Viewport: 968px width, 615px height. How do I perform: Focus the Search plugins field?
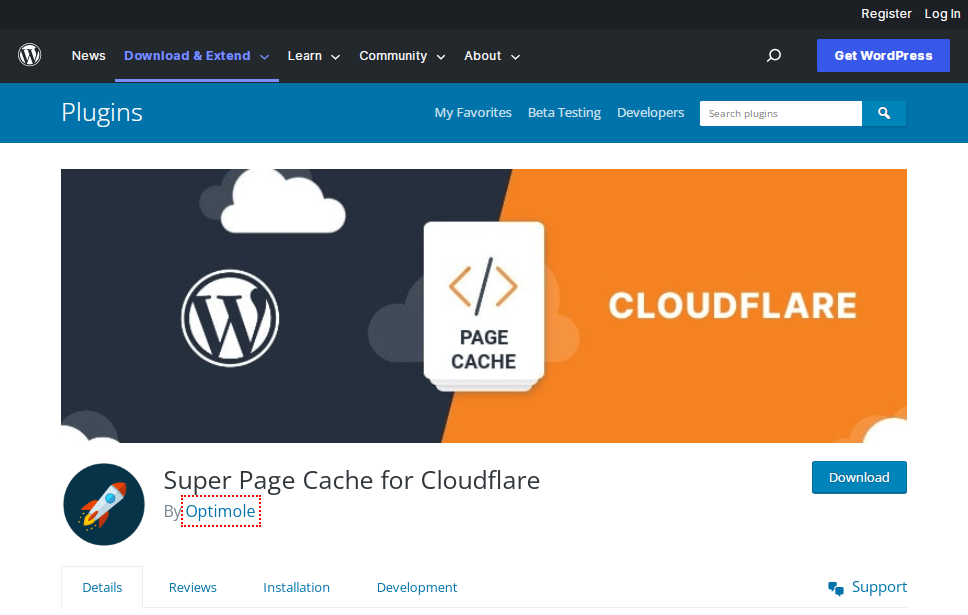coord(780,114)
